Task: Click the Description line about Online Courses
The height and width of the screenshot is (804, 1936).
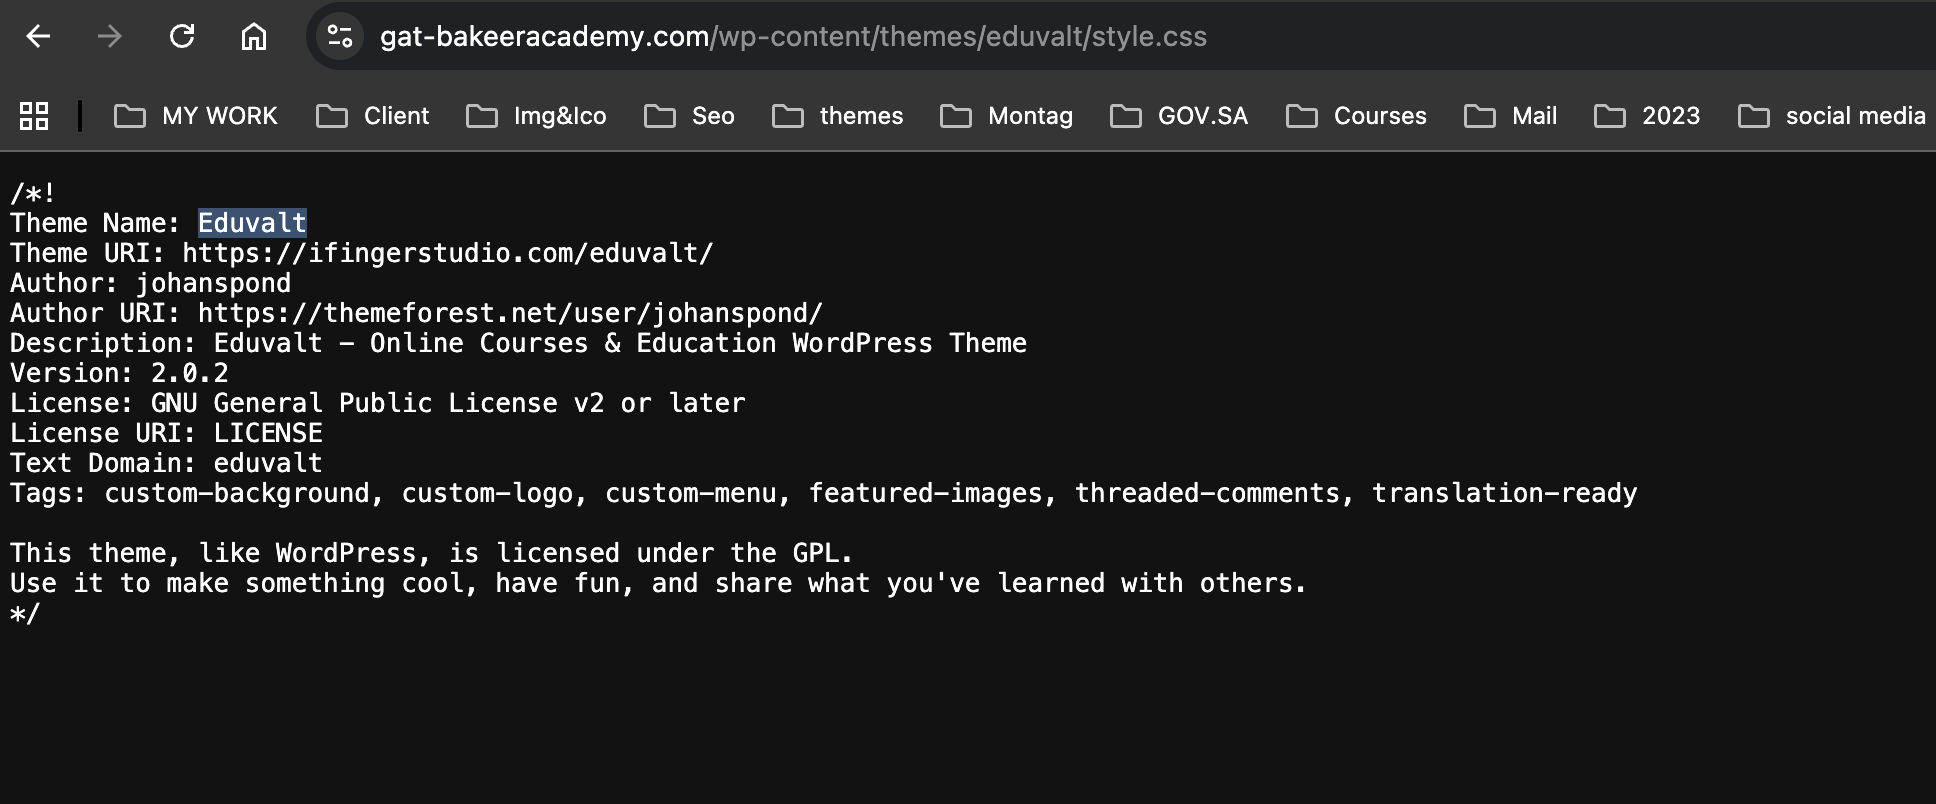Action: (518, 343)
